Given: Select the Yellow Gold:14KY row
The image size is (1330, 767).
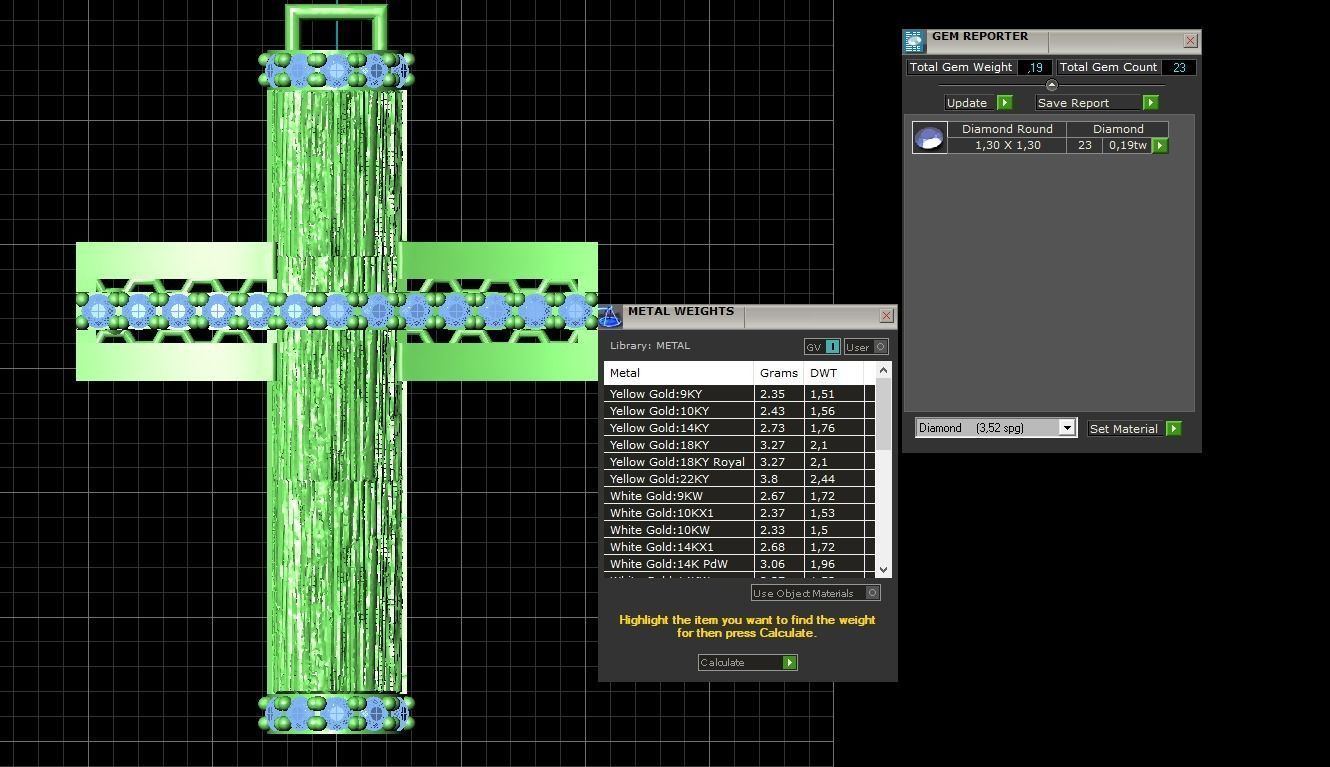Looking at the screenshot, I should click(x=739, y=428).
